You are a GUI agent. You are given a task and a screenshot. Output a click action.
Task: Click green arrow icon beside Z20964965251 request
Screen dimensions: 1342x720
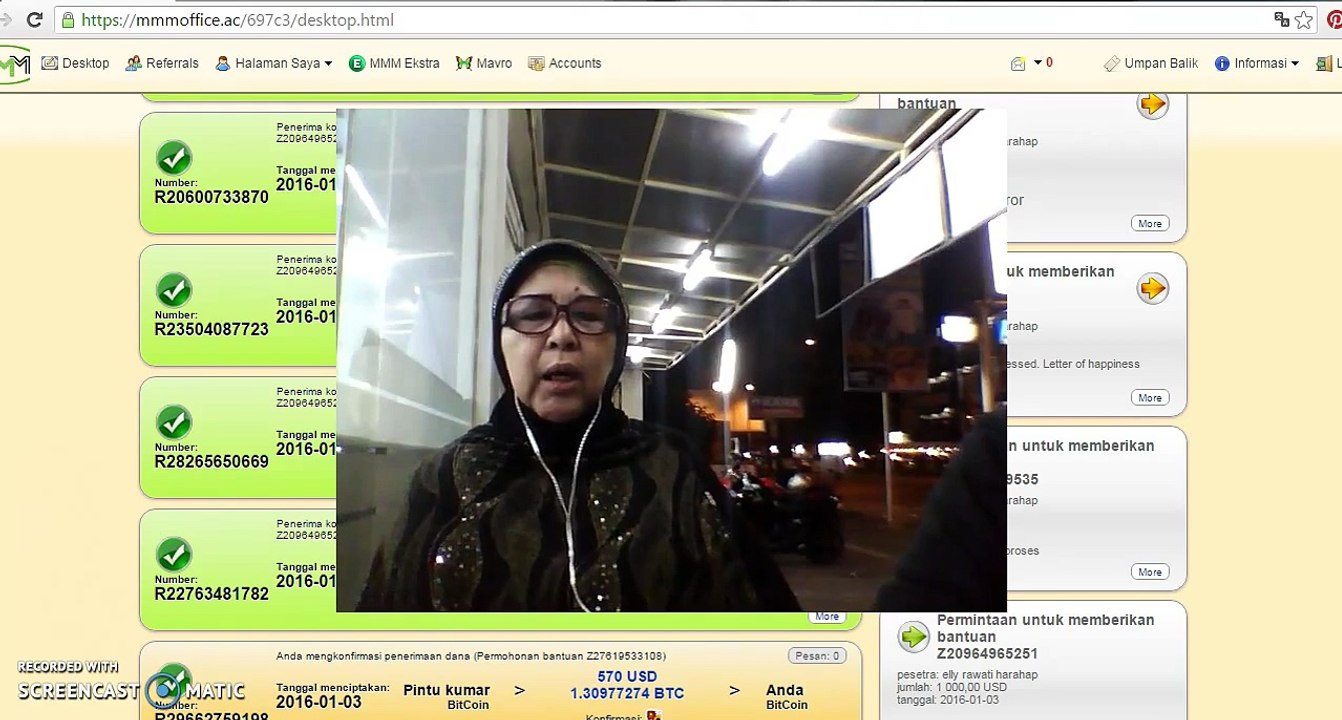click(913, 636)
